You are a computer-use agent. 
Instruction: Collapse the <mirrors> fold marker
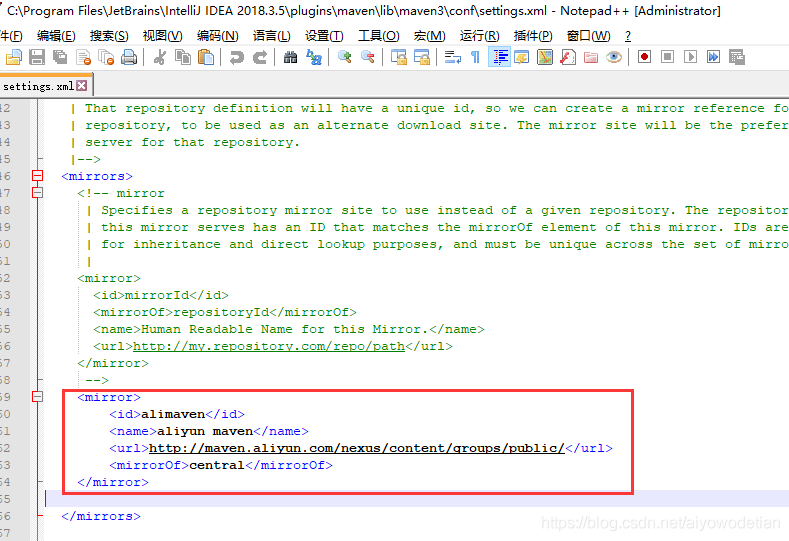pos(37,176)
